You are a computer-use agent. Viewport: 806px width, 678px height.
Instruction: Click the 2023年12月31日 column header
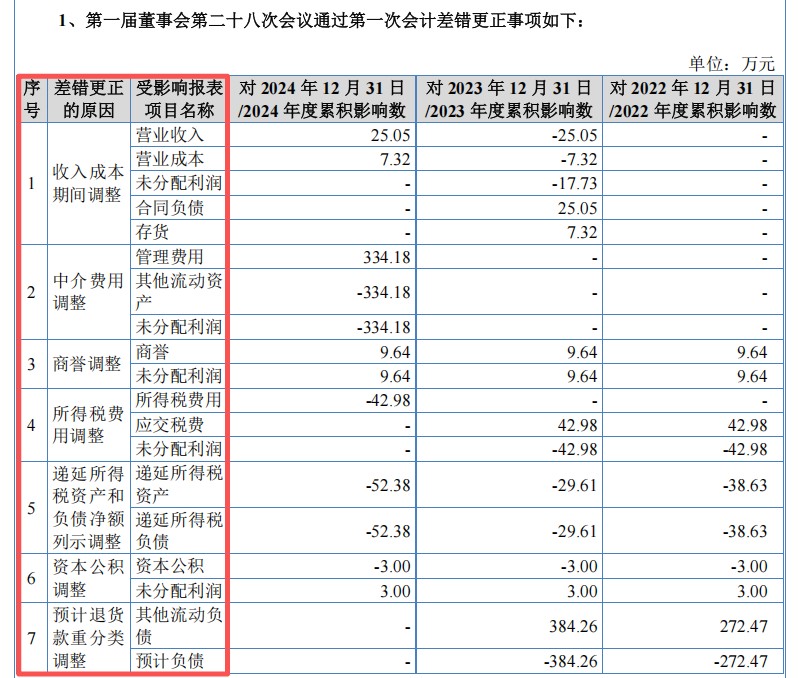point(509,98)
